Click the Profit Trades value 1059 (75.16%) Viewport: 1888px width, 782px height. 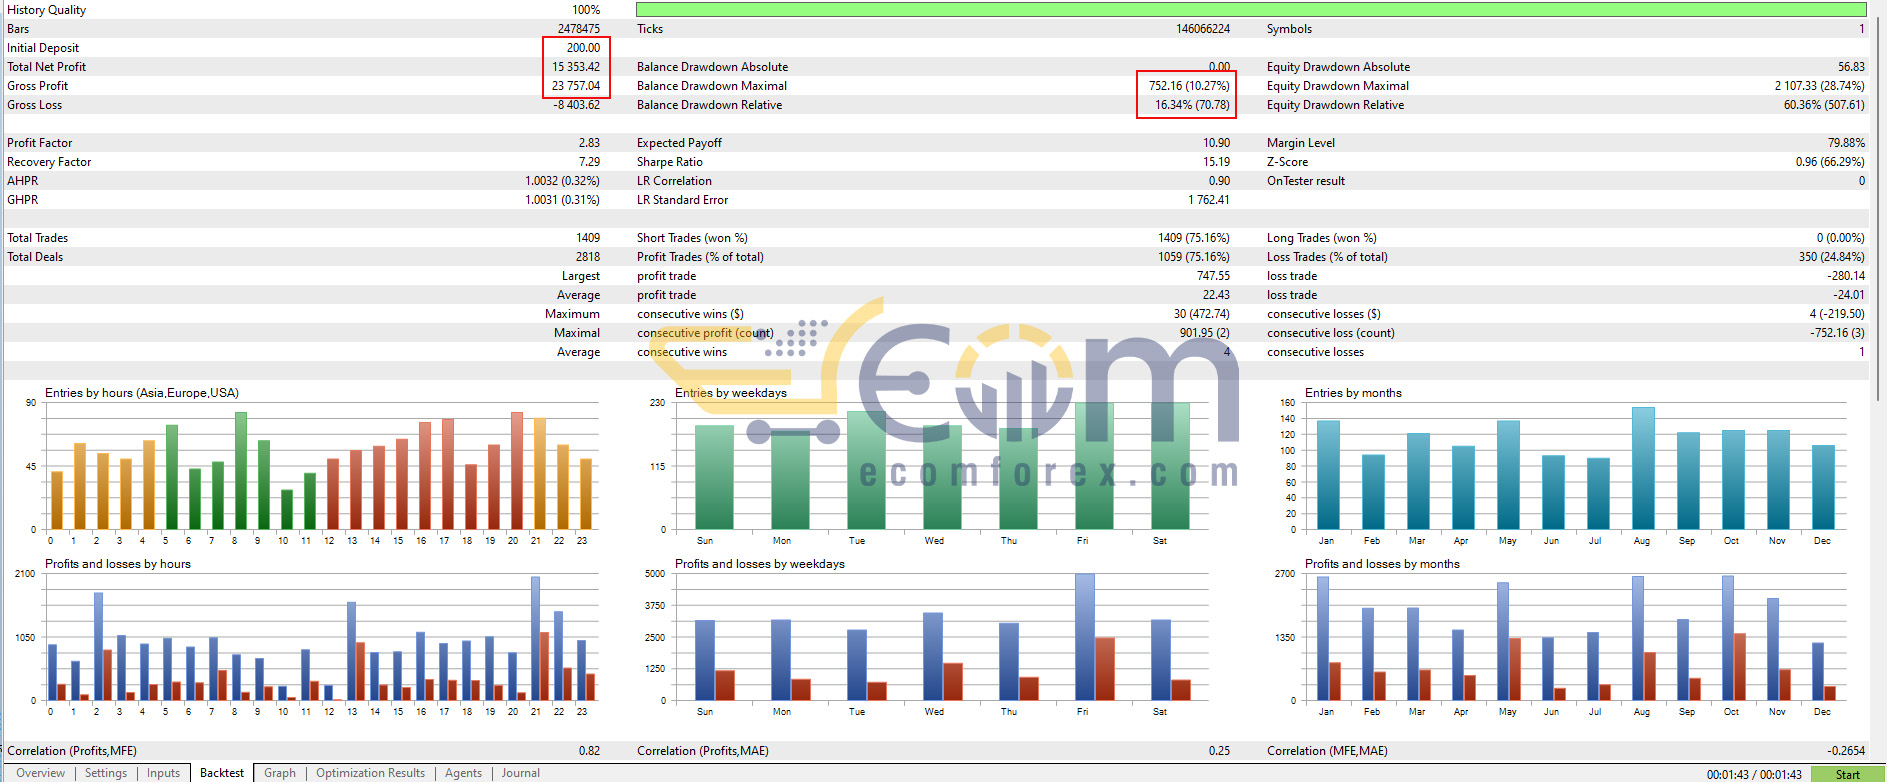tap(1194, 257)
